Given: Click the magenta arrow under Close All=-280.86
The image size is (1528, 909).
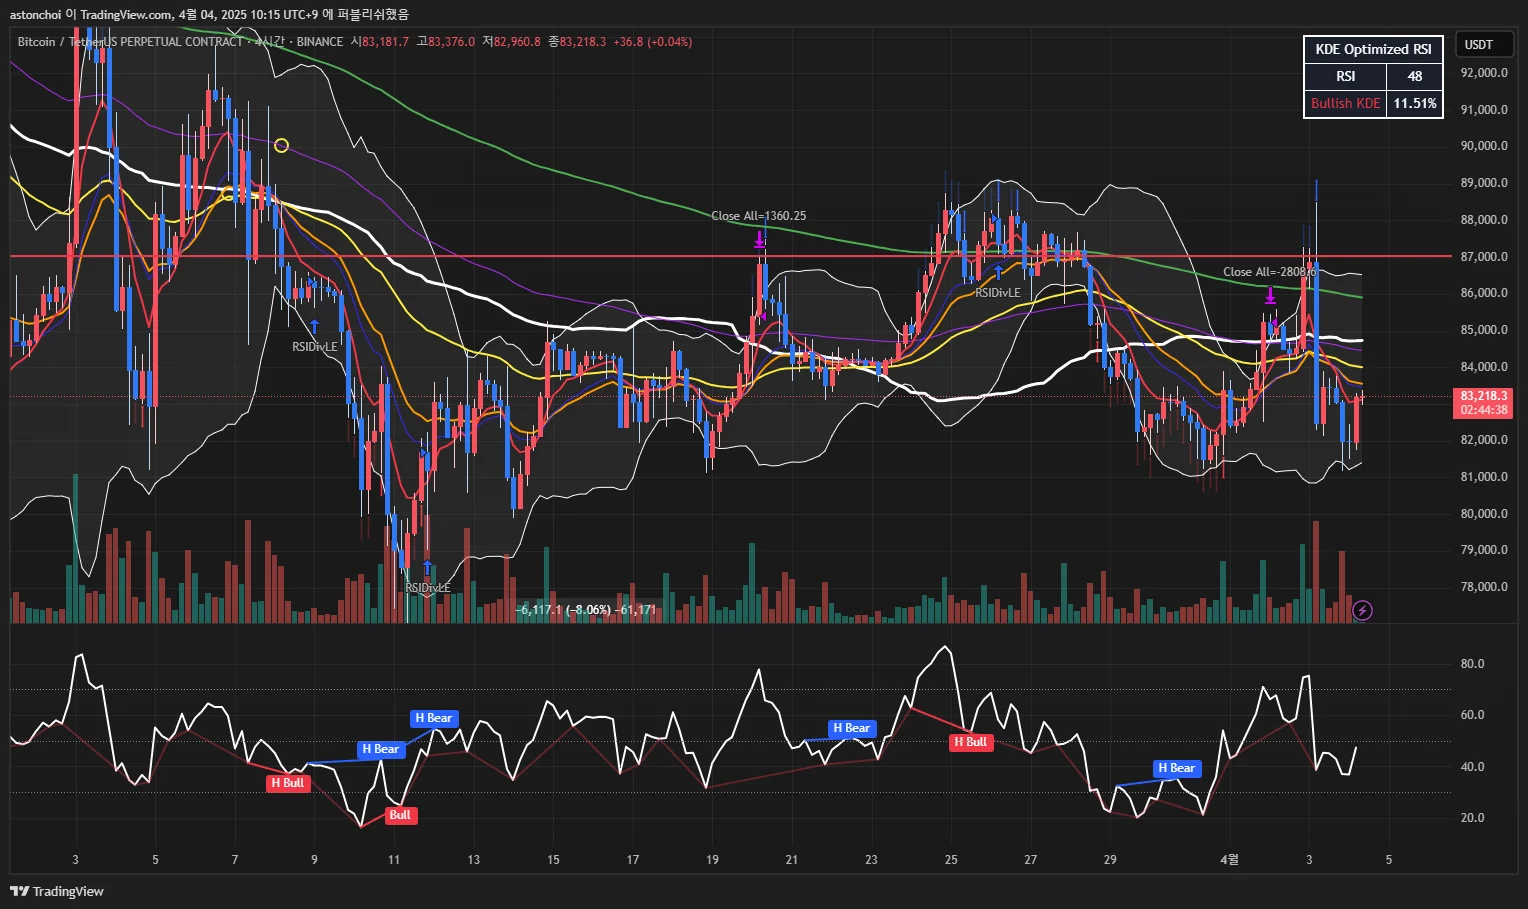Looking at the screenshot, I should tap(1270, 296).
